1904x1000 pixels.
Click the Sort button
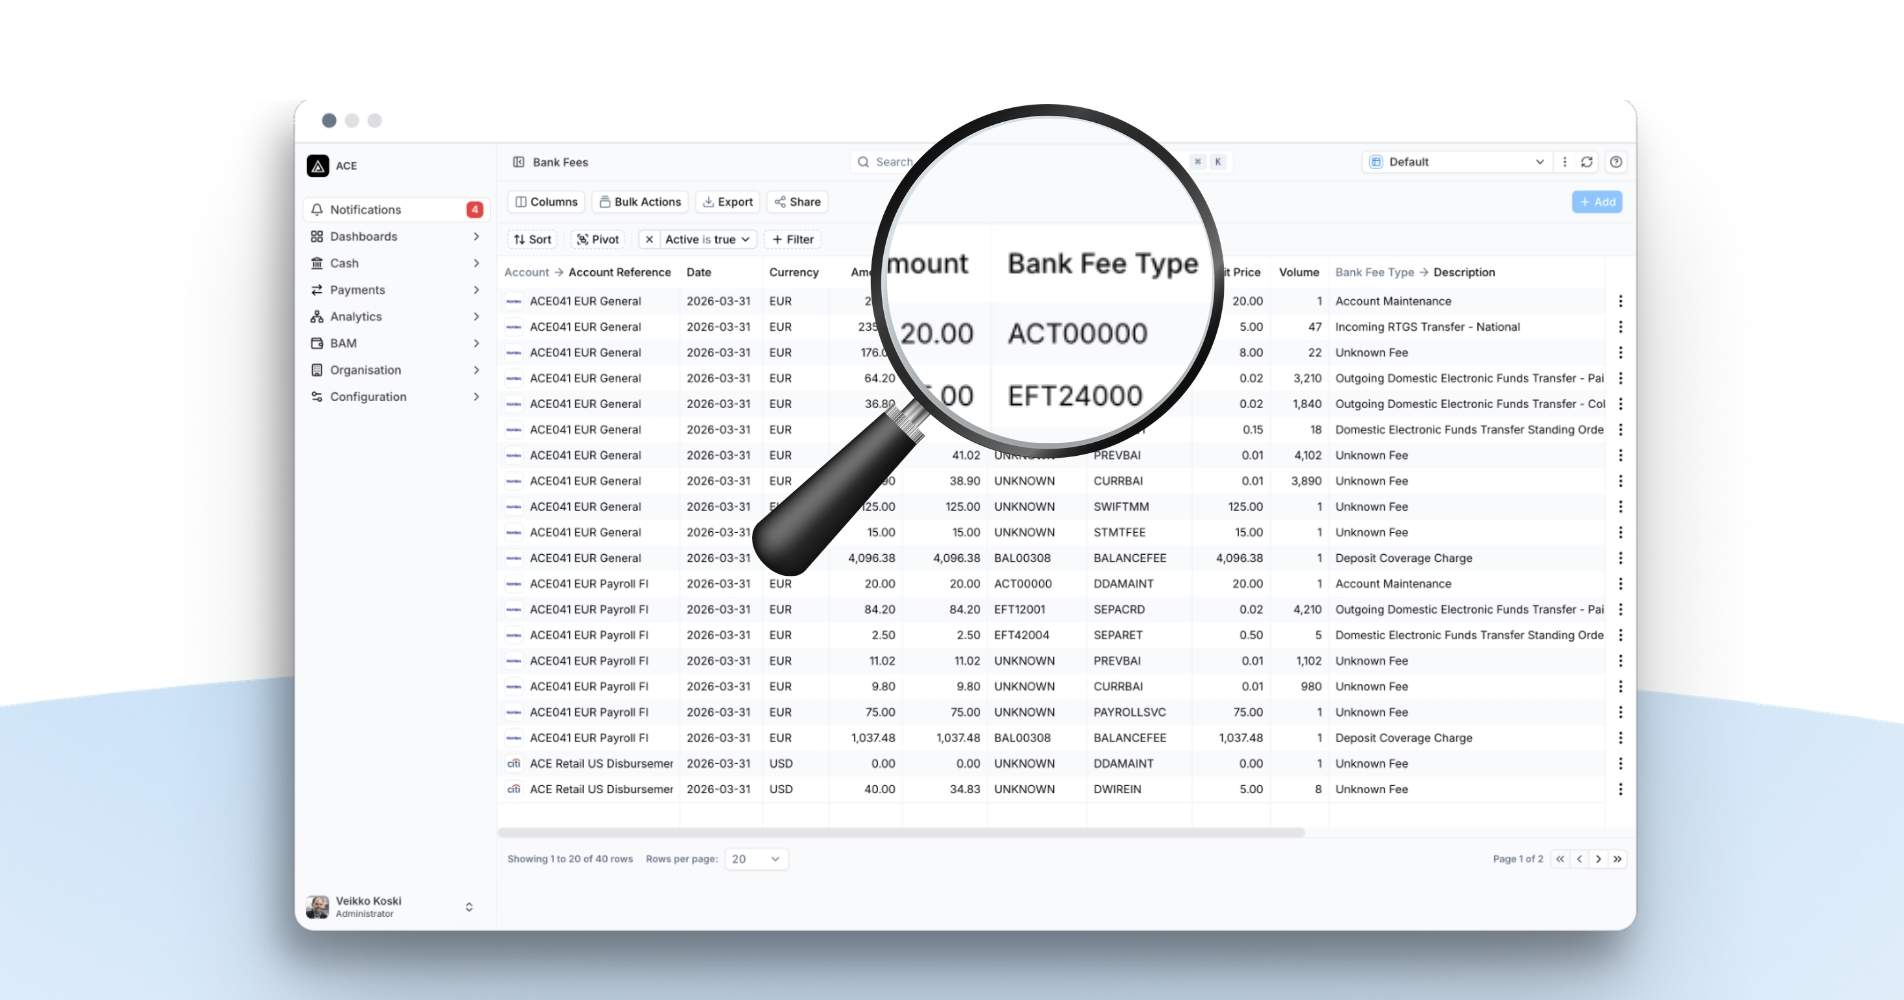(532, 240)
